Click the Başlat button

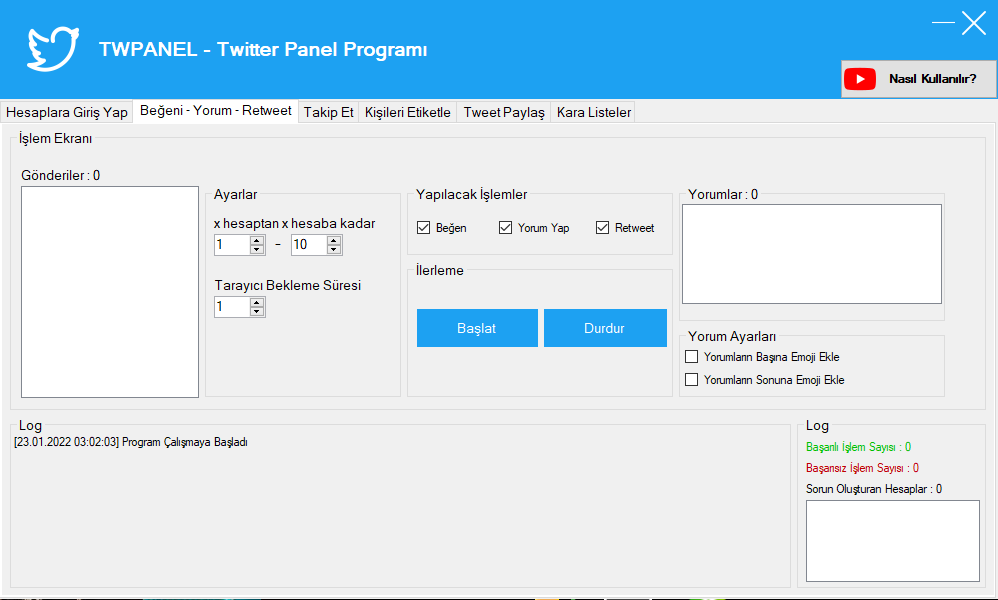(477, 328)
